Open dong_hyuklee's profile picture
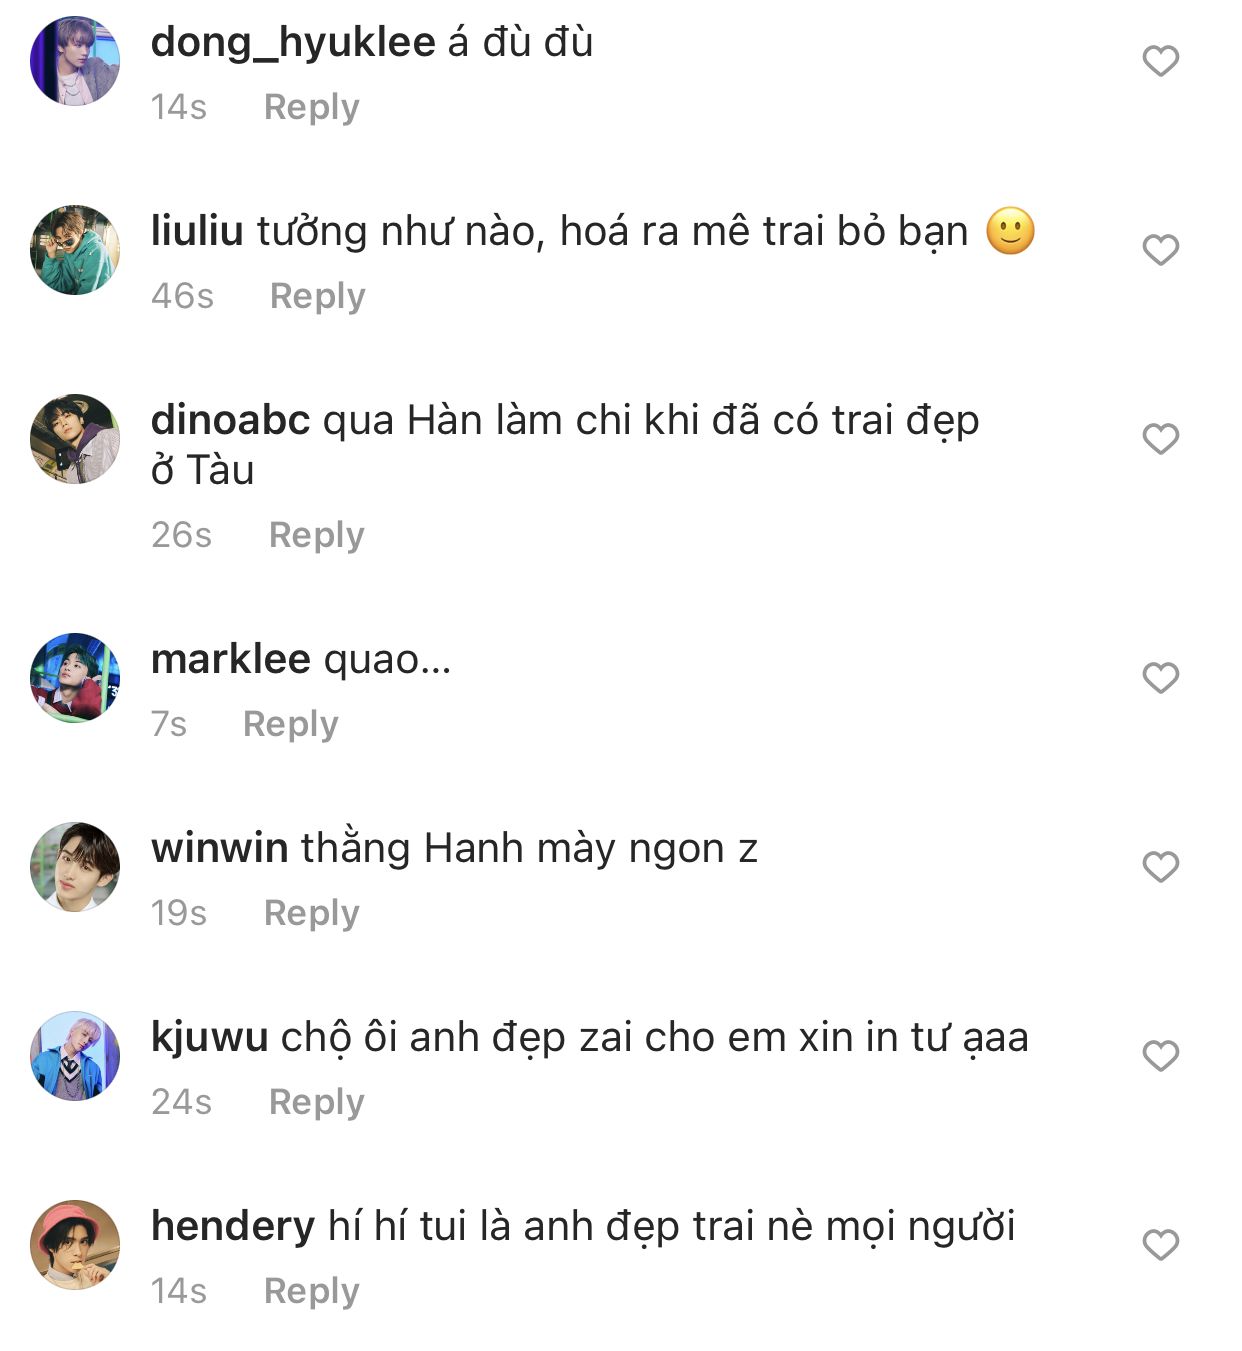 pos(75,61)
